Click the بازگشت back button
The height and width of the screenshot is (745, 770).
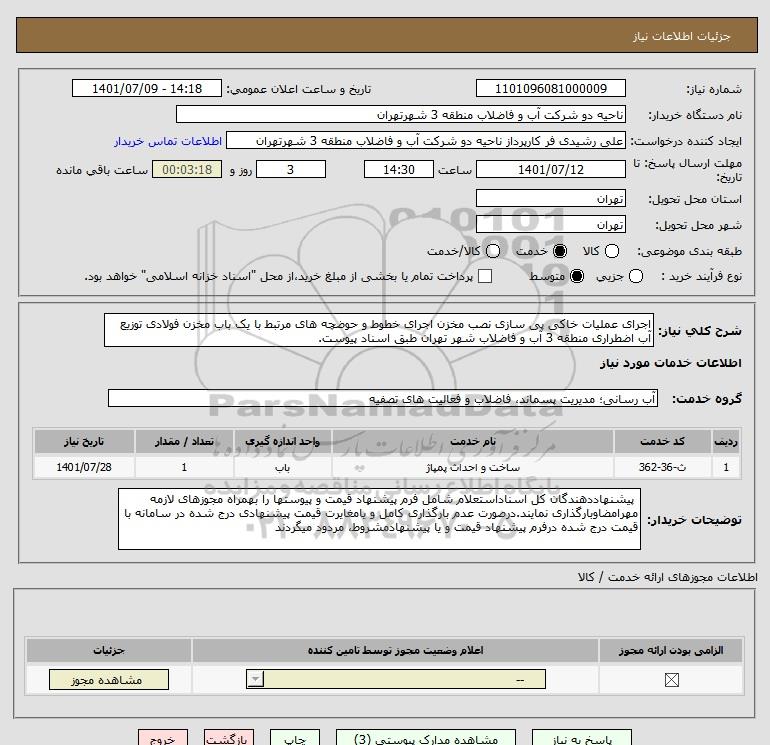pos(229,738)
